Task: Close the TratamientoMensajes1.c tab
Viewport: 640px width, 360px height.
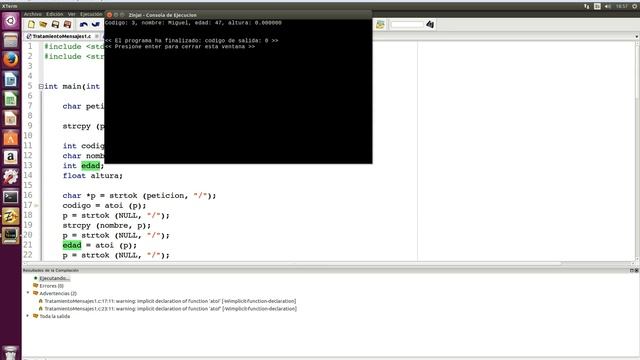Action: [x=97, y=36]
